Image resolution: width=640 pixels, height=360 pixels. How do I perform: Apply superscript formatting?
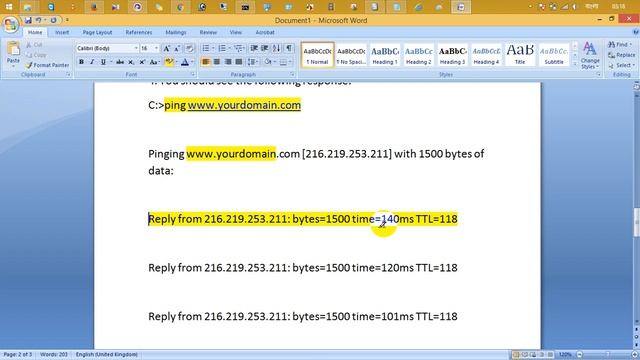142,62
